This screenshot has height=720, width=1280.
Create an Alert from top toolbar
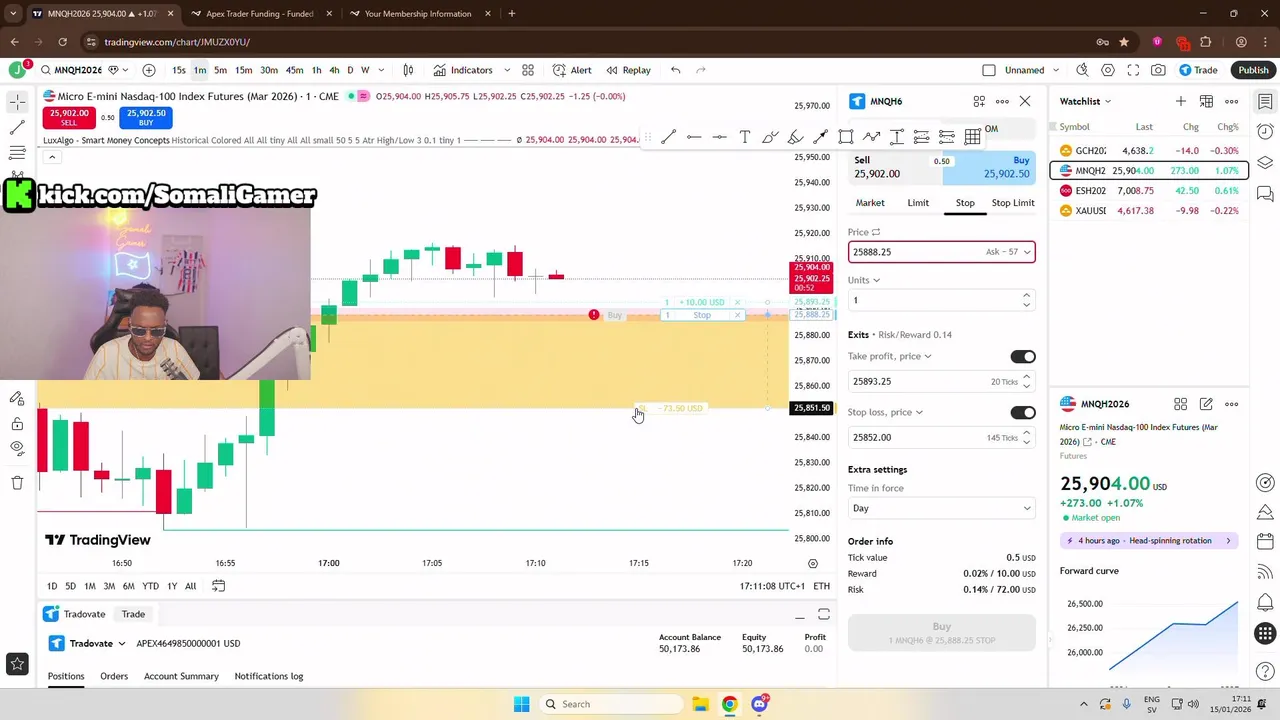click(x=572, y=70)
